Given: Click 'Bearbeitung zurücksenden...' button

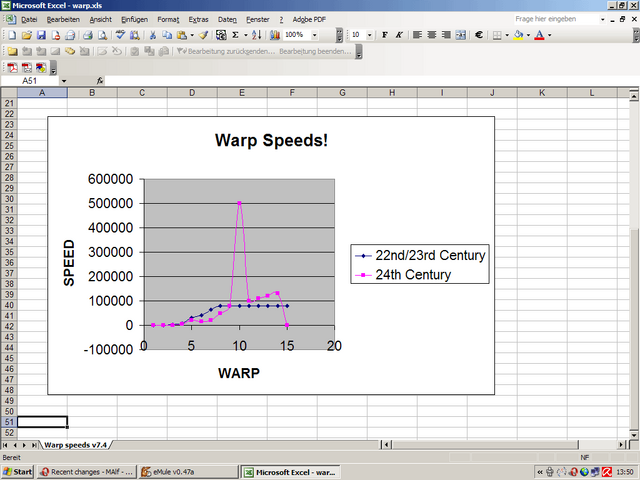Looking at the screenshot, I should click(226, 51).
